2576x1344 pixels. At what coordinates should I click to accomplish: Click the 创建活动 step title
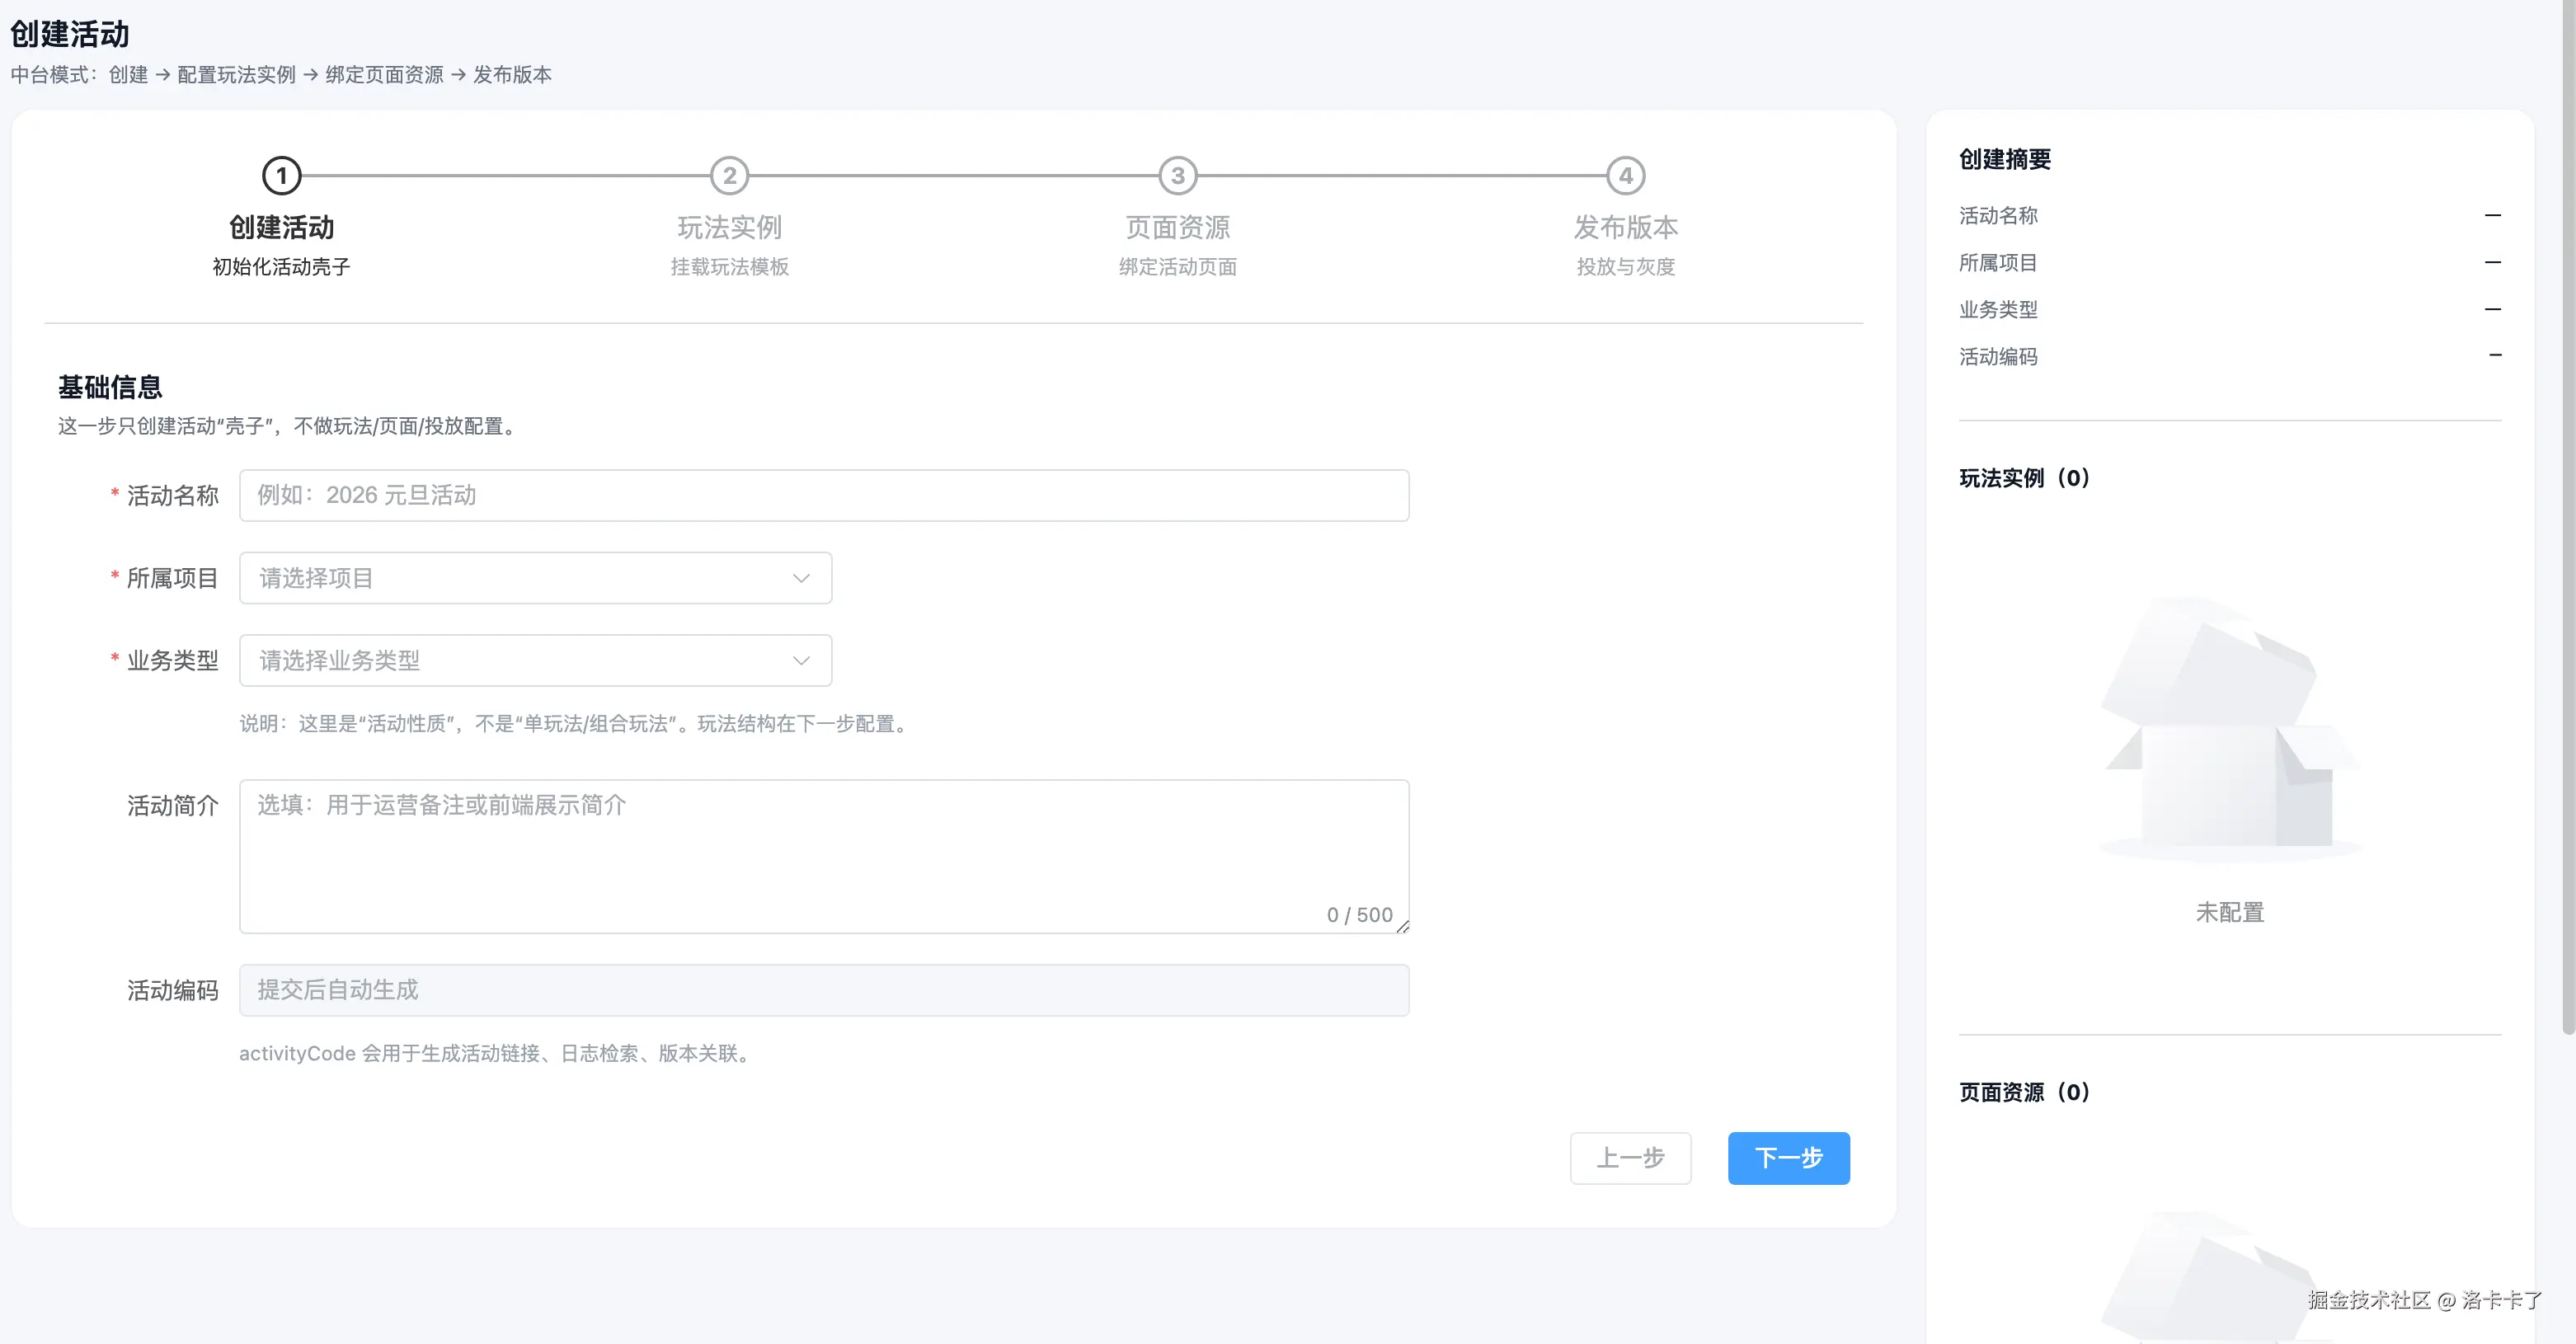point(281,228)
